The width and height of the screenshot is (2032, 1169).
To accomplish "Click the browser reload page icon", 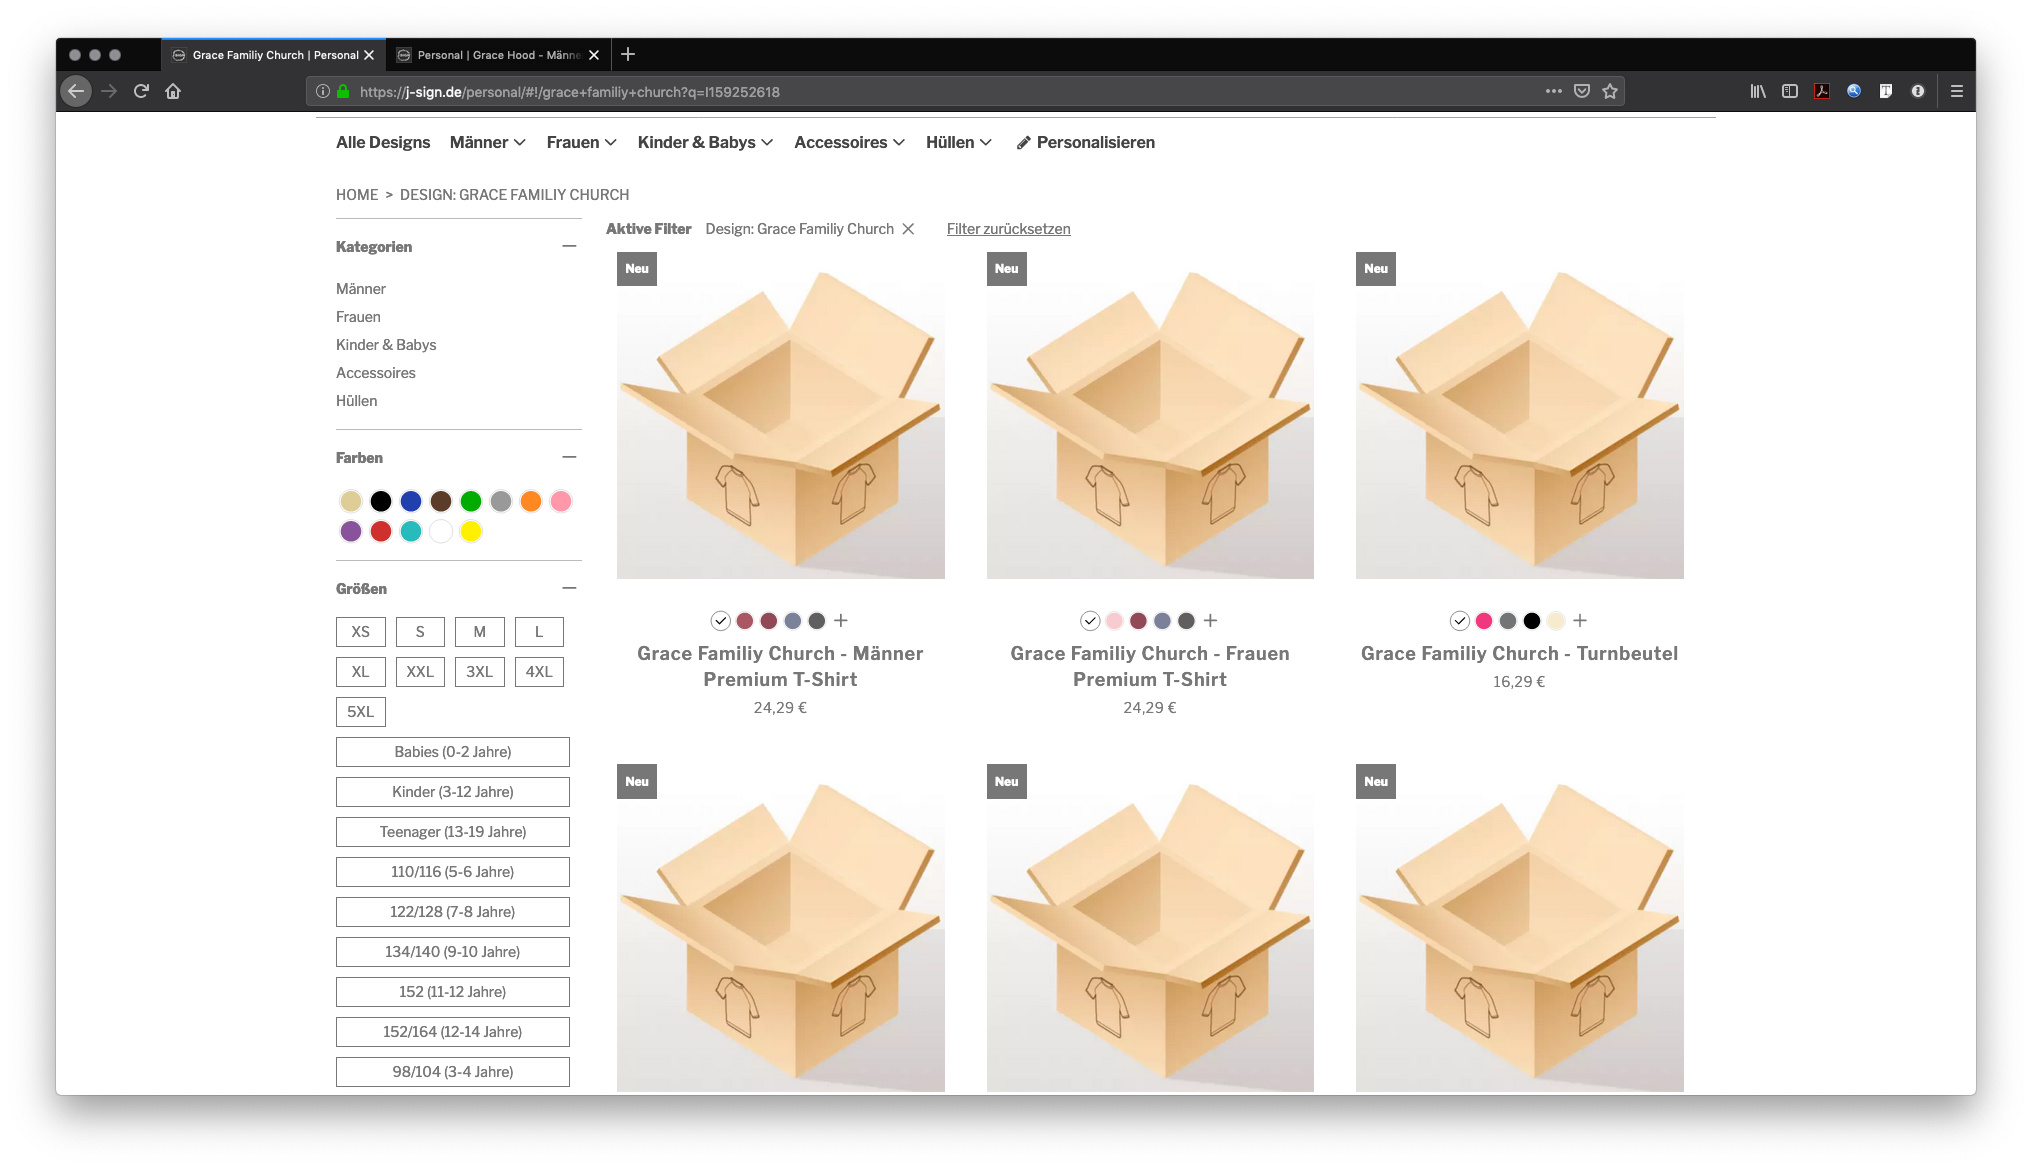I will pos(141,91).
